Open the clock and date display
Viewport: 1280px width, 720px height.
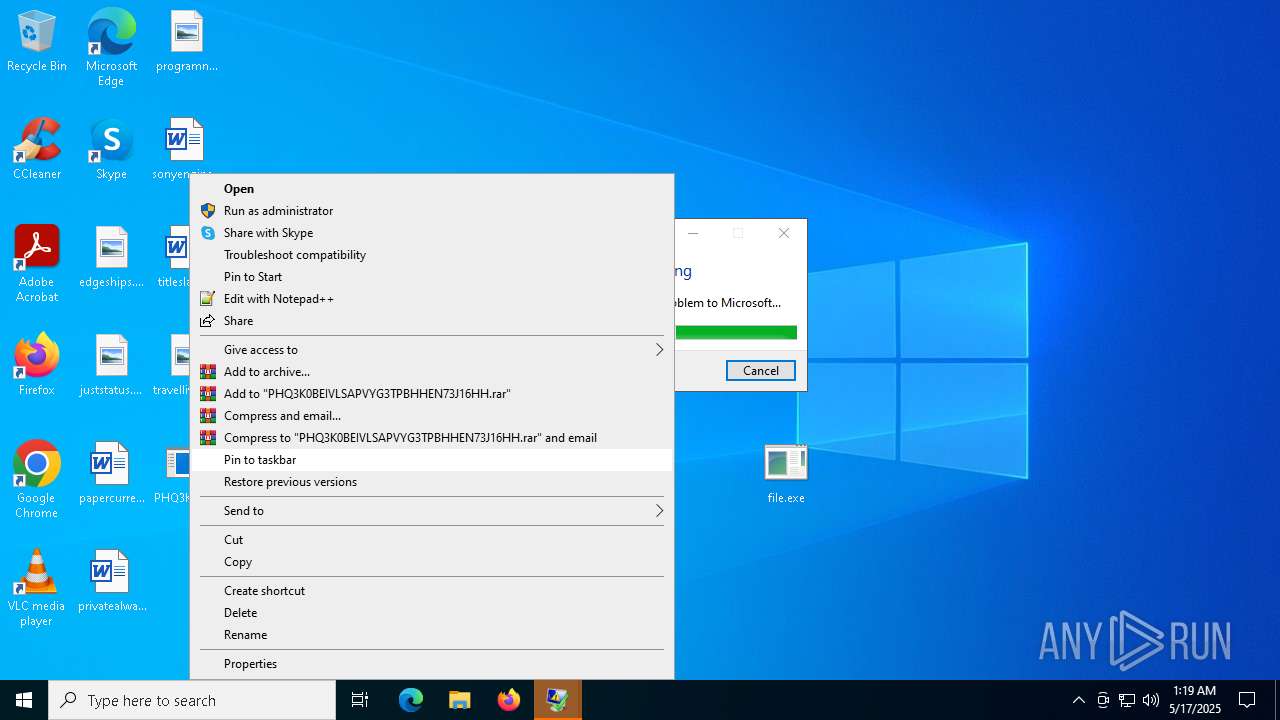(x=1195, y=700)
